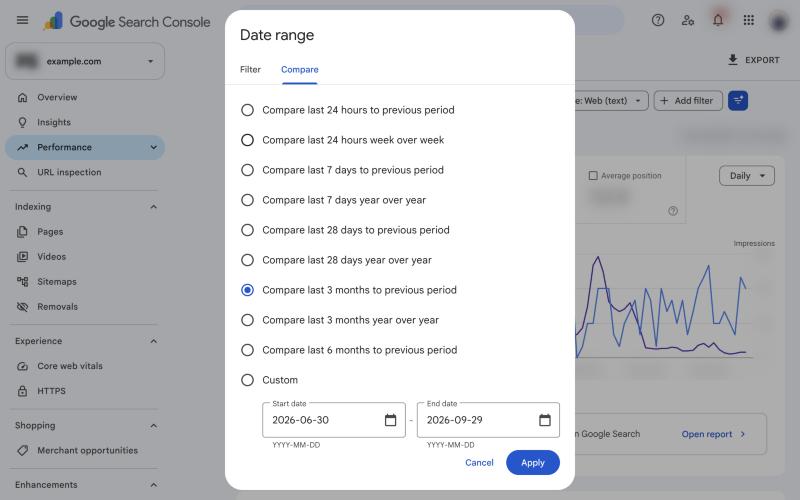Click the Pages icon in Indexing
Image resolution: width=800 pixels, height=500 pixels.
click(22, 232)
